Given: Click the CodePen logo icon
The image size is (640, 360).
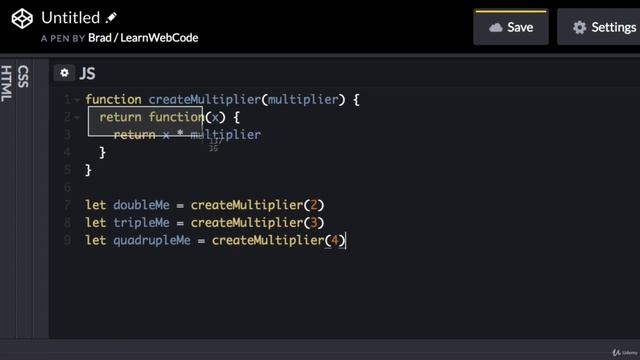Looking at the screenshot, I should [x=22, y=19].
